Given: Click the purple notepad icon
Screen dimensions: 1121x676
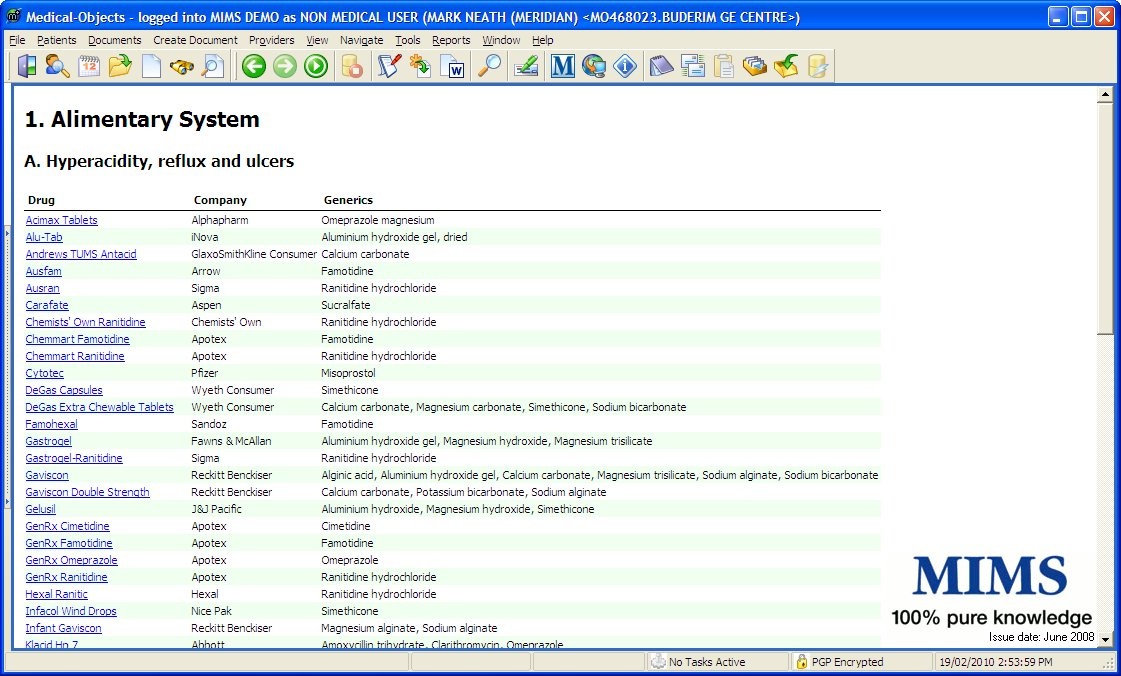Looking at the screenshot, I should [x=661, y=66].
